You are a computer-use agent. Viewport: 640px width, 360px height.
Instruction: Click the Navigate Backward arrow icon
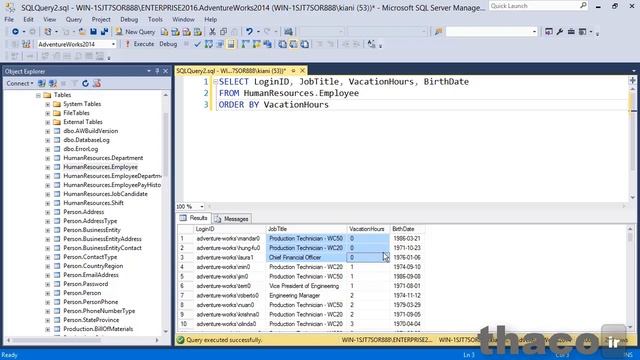[15, 31]
